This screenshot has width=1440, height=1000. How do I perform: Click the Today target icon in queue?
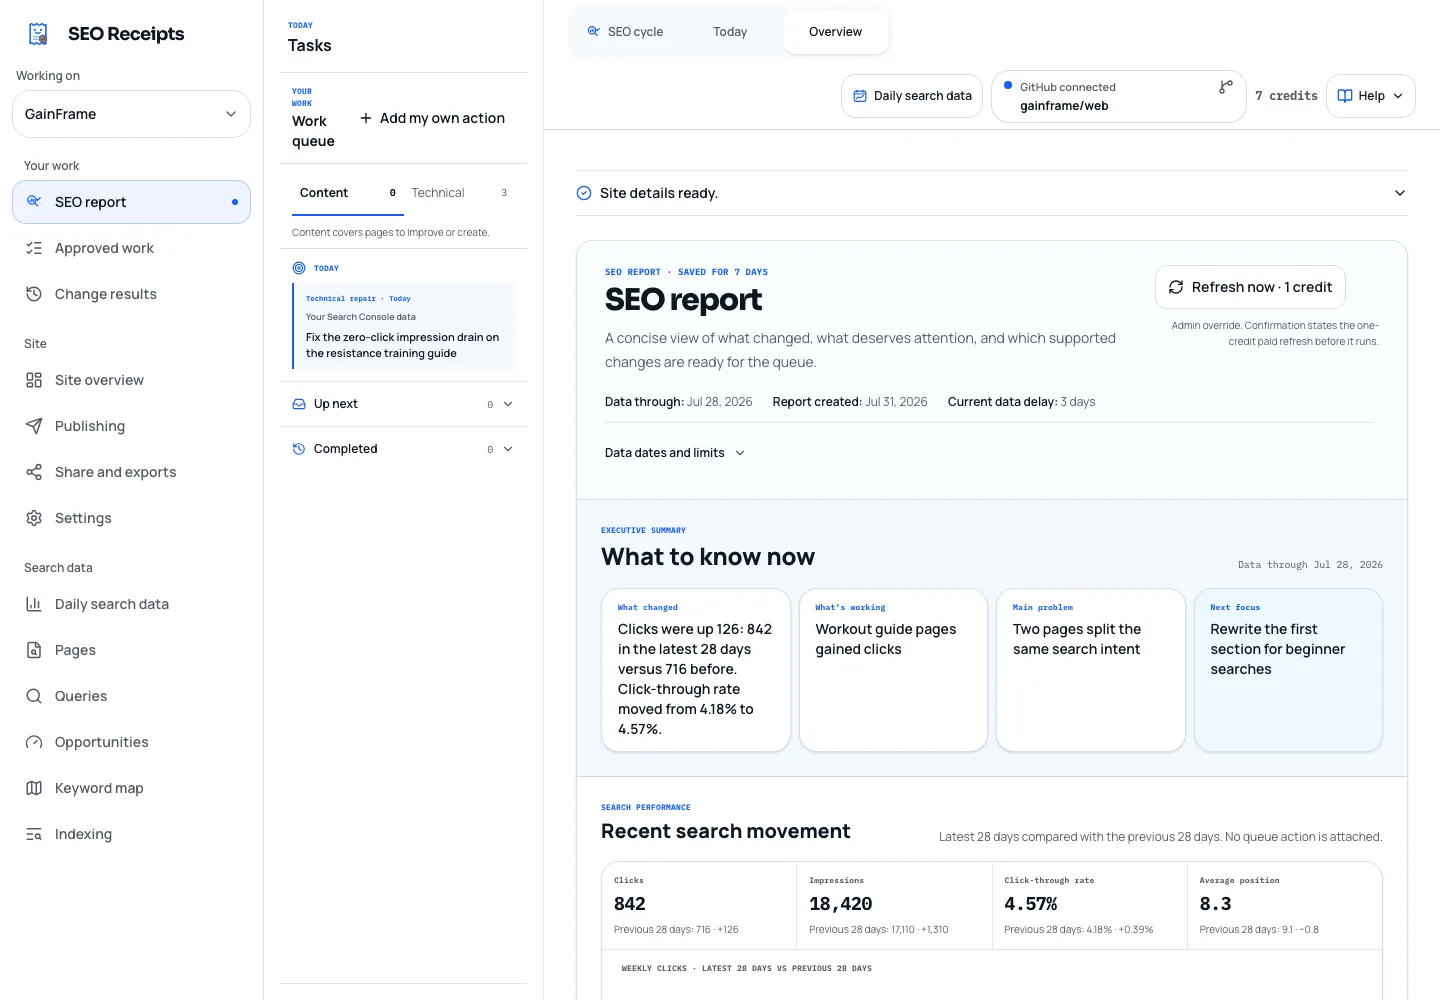[299, 268]
